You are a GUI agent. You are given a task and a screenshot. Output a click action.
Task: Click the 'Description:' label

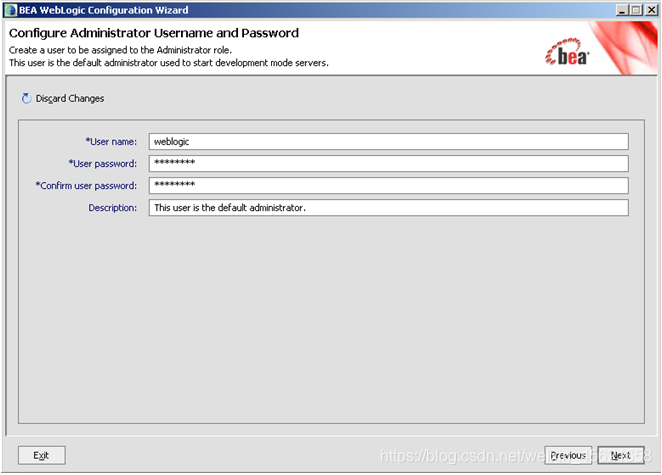pyautogui.click(x=112, y=207)
